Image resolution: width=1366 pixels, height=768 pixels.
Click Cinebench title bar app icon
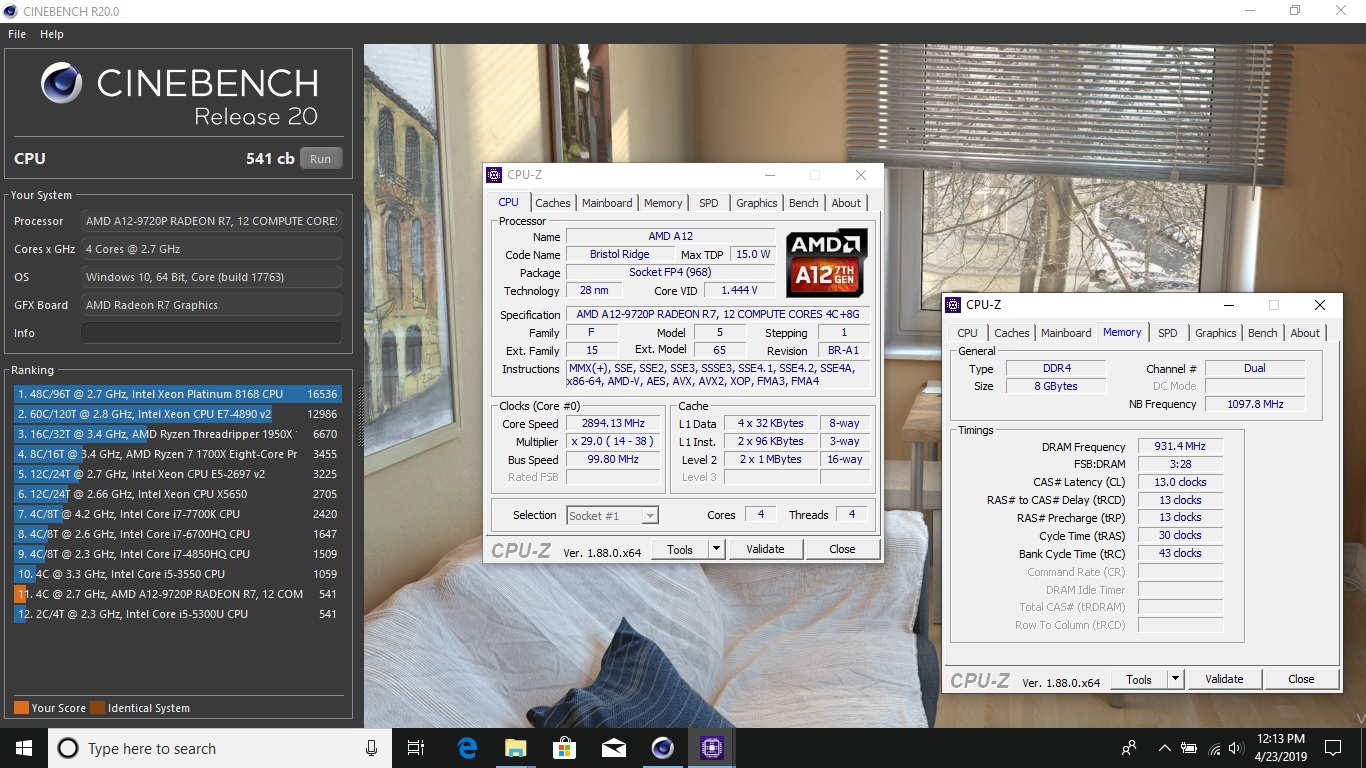11,11
